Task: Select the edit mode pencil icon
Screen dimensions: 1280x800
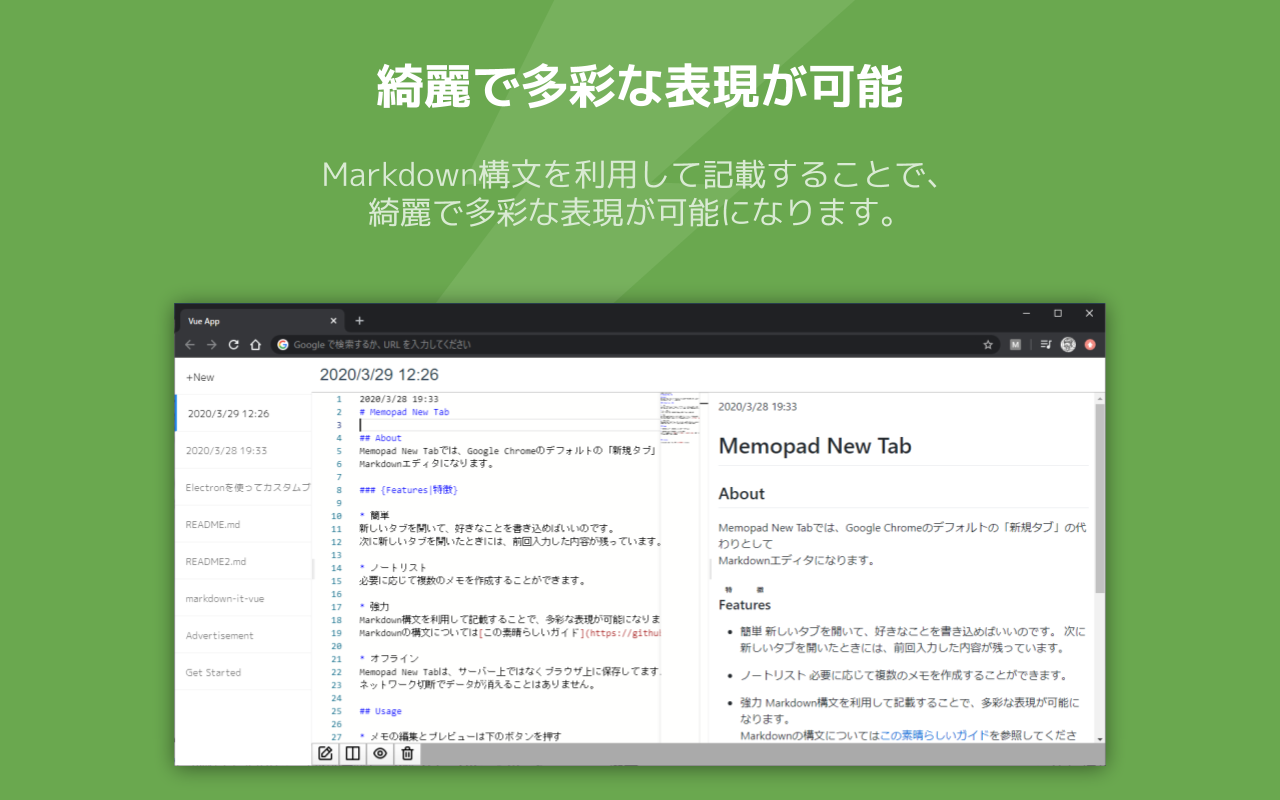Action: (x=325, y=754)
